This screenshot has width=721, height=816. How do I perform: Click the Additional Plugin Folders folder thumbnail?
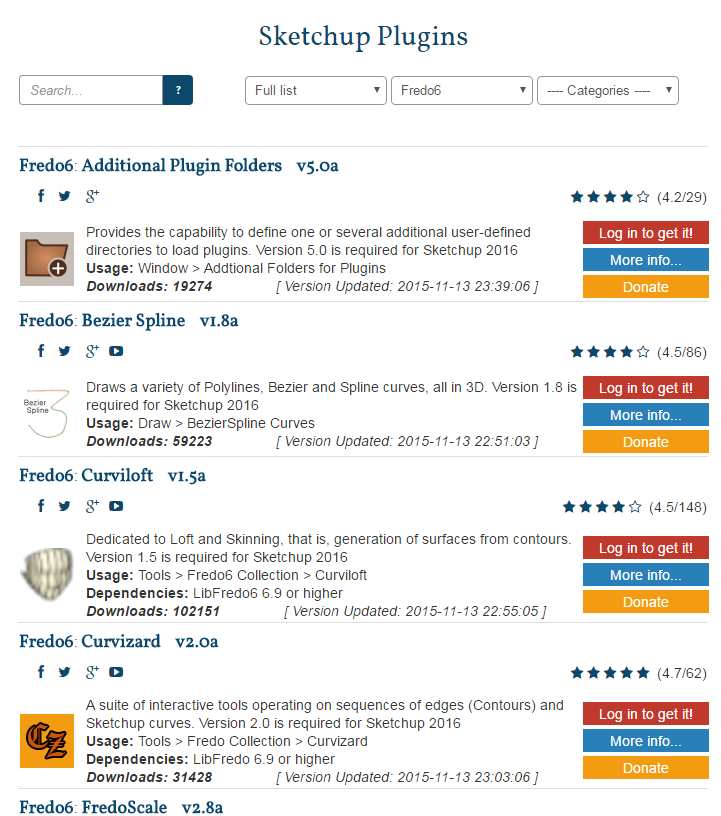tap(47, 259)
